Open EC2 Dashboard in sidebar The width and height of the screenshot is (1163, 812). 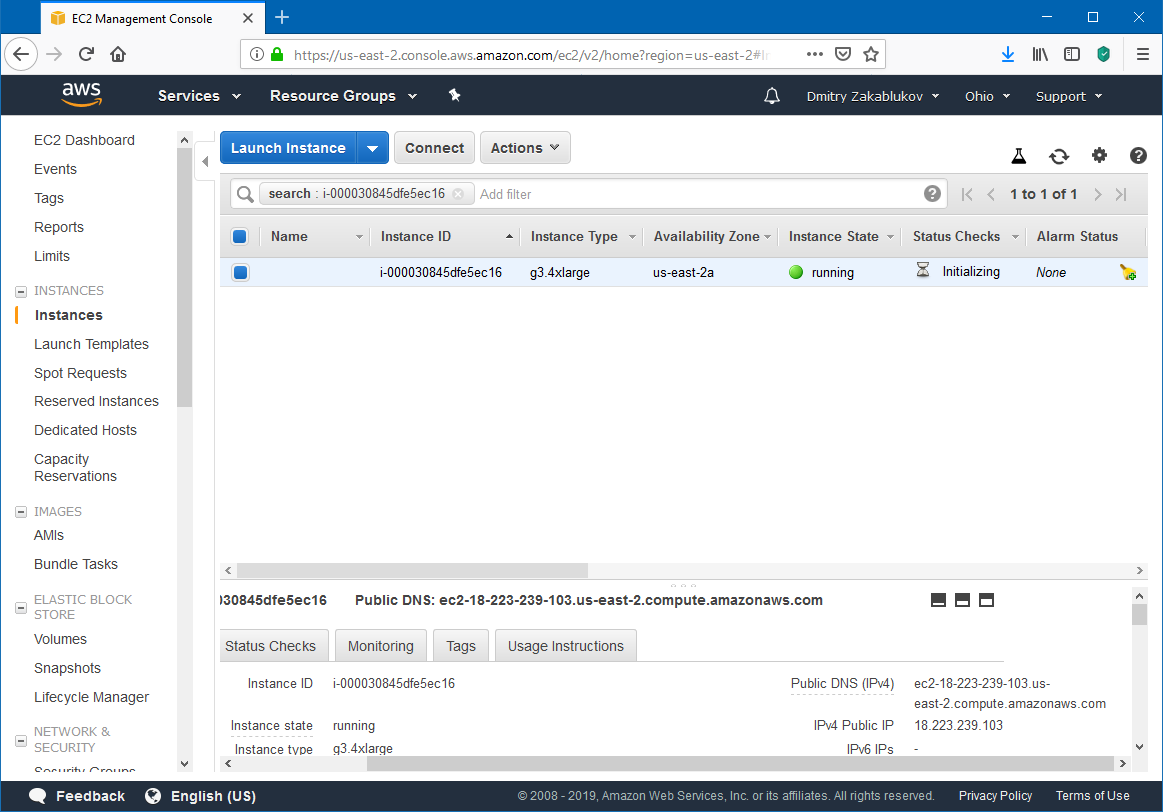point(84,140)
